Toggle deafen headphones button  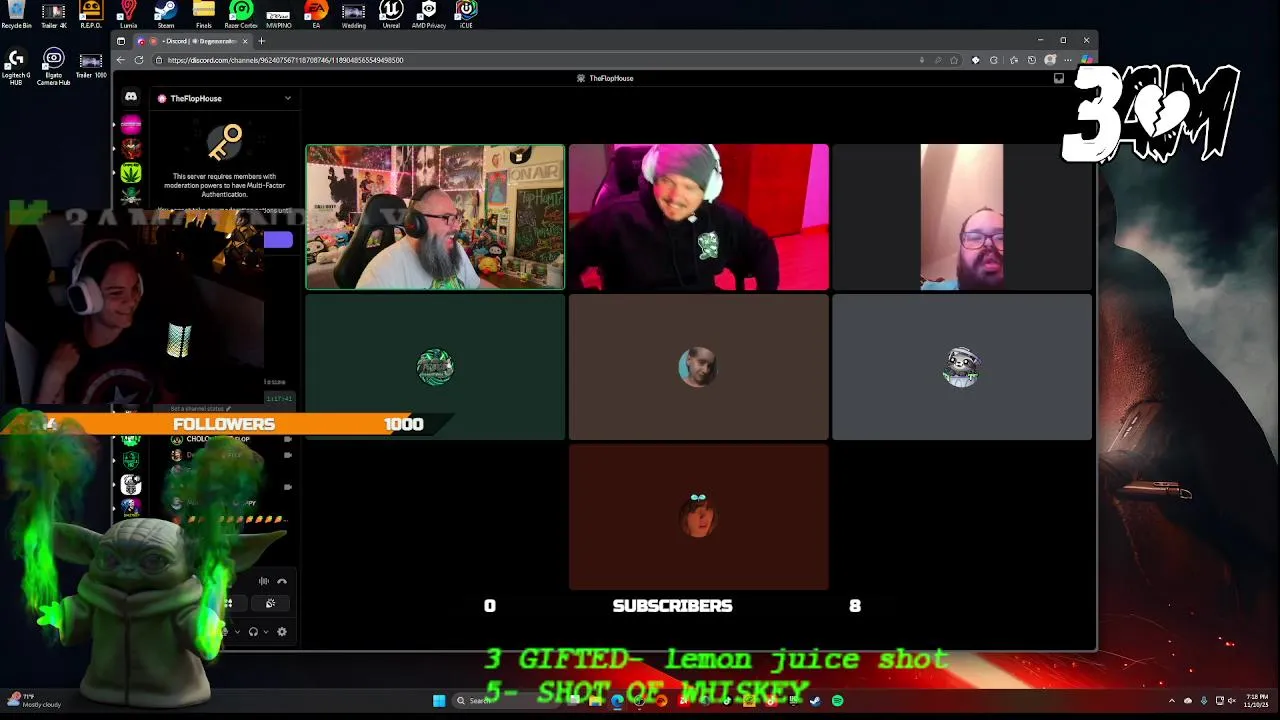coord(253,632)
